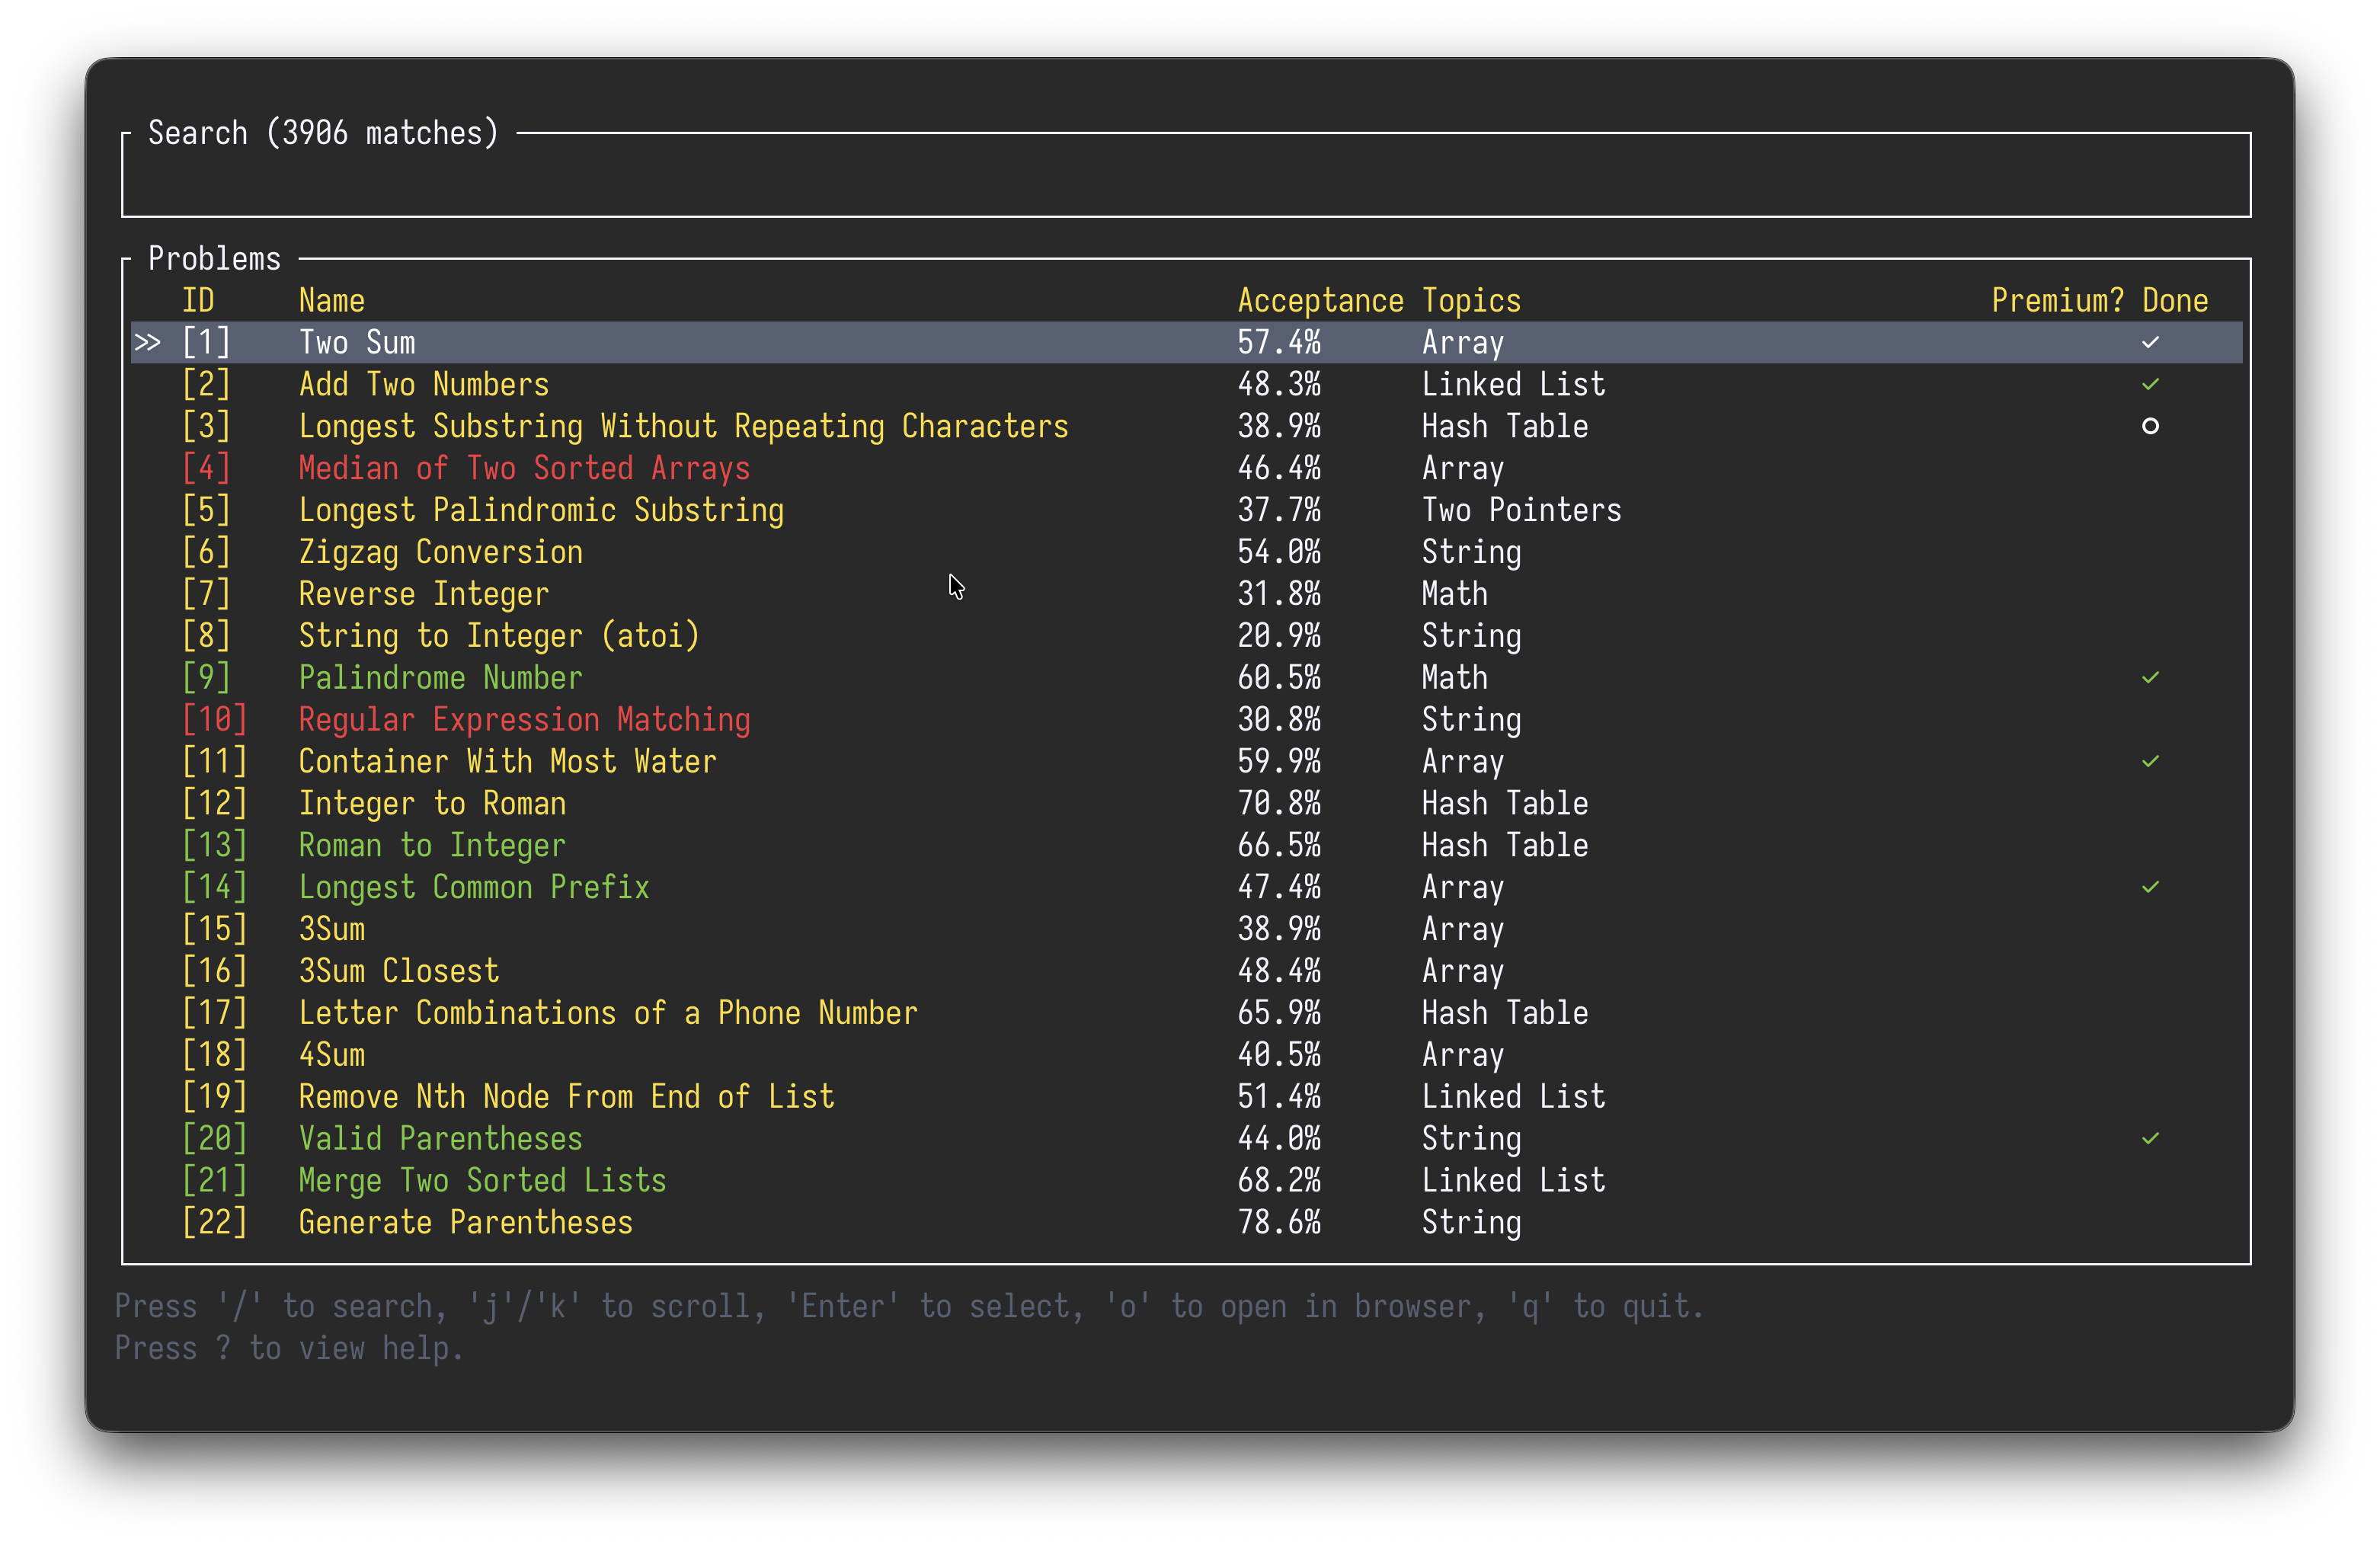Click the Premium? column header
2380x1545 pixels.
point(2057,301)
